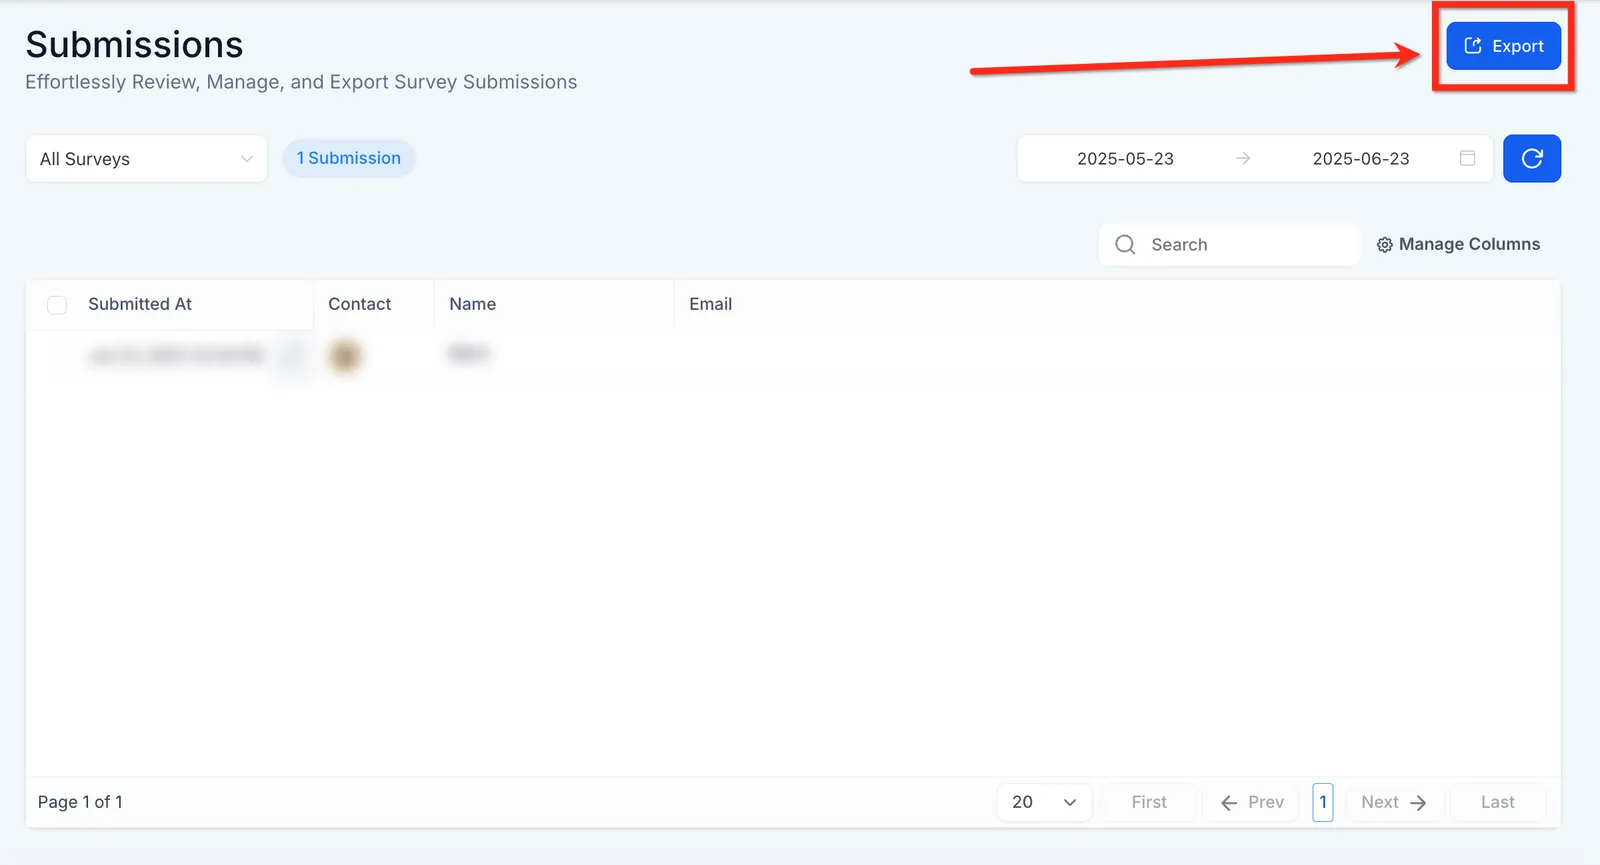Click the Email column header

[711, 304]
